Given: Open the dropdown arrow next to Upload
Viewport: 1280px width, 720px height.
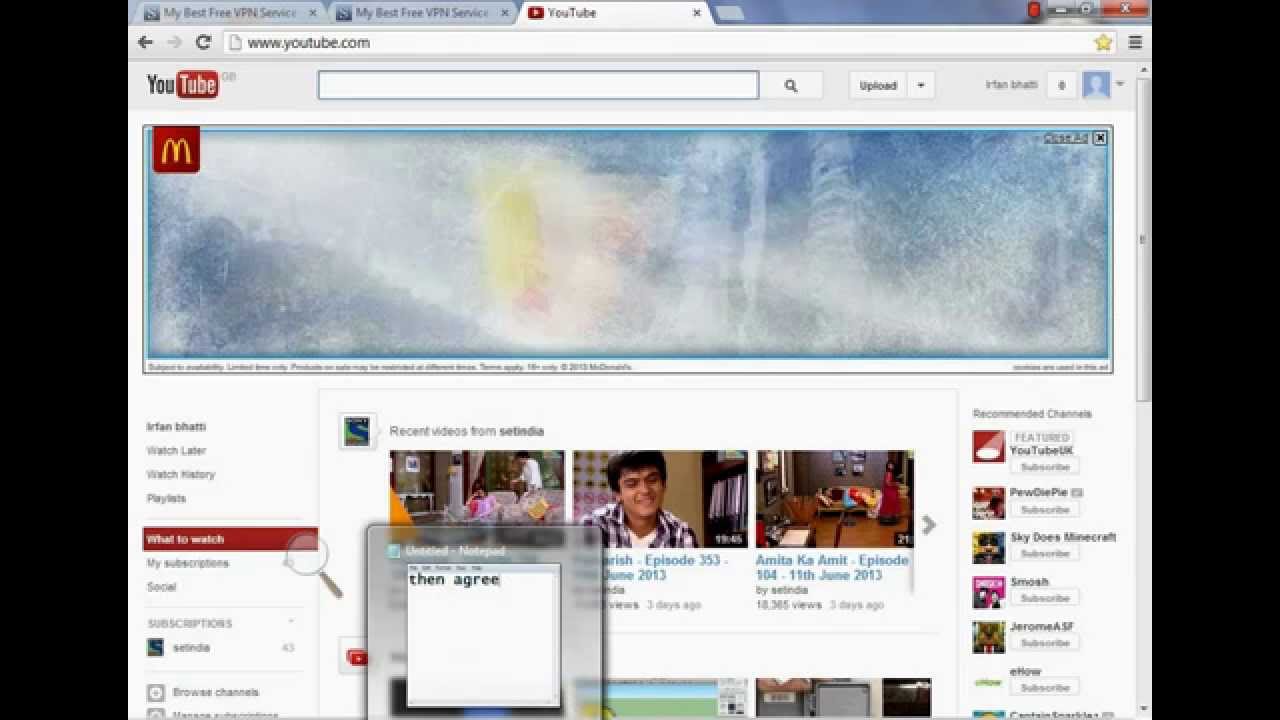Looking at the screenshot, I should click(921, 85).
